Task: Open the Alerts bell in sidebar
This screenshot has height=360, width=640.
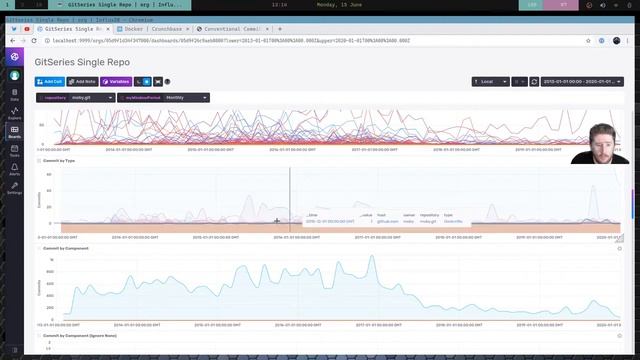Action: pos(14,169)
